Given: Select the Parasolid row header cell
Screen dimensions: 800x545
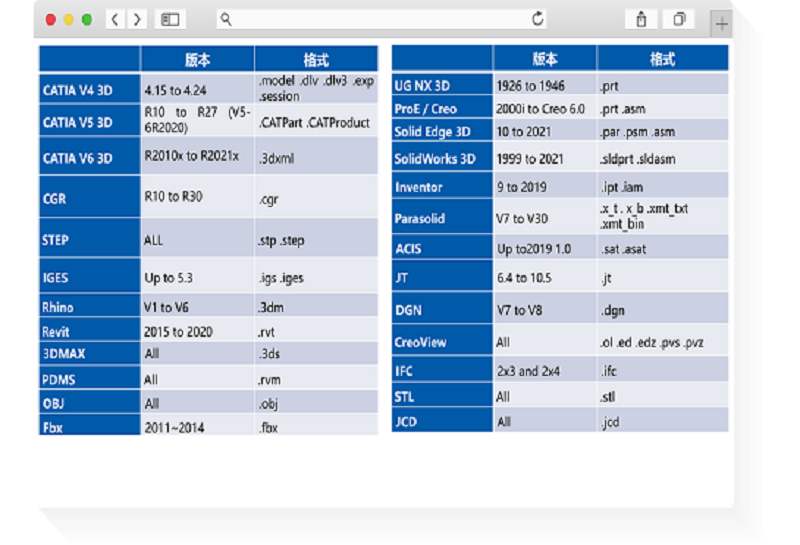Looking at the screenshot, I should [442, 217].
